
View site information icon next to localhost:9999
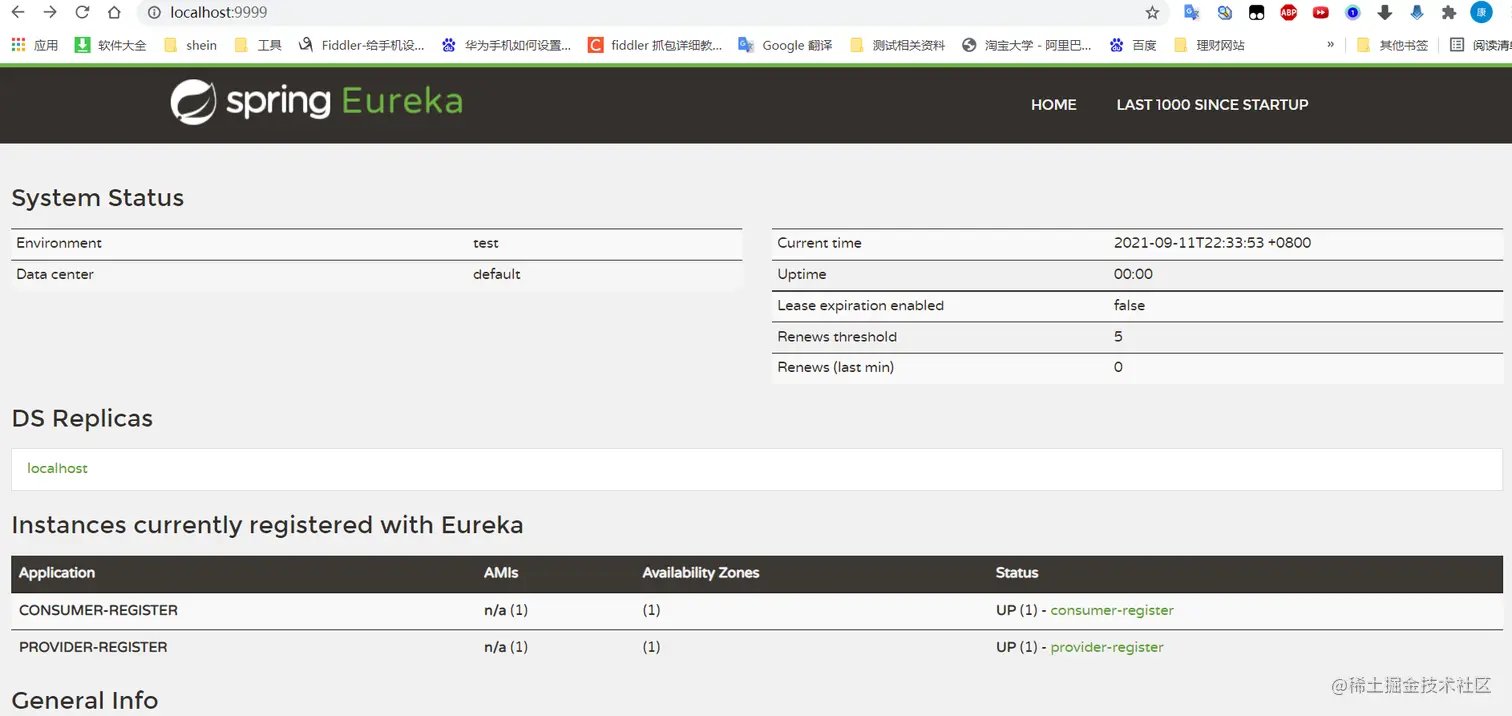click(x=154, y=13)
